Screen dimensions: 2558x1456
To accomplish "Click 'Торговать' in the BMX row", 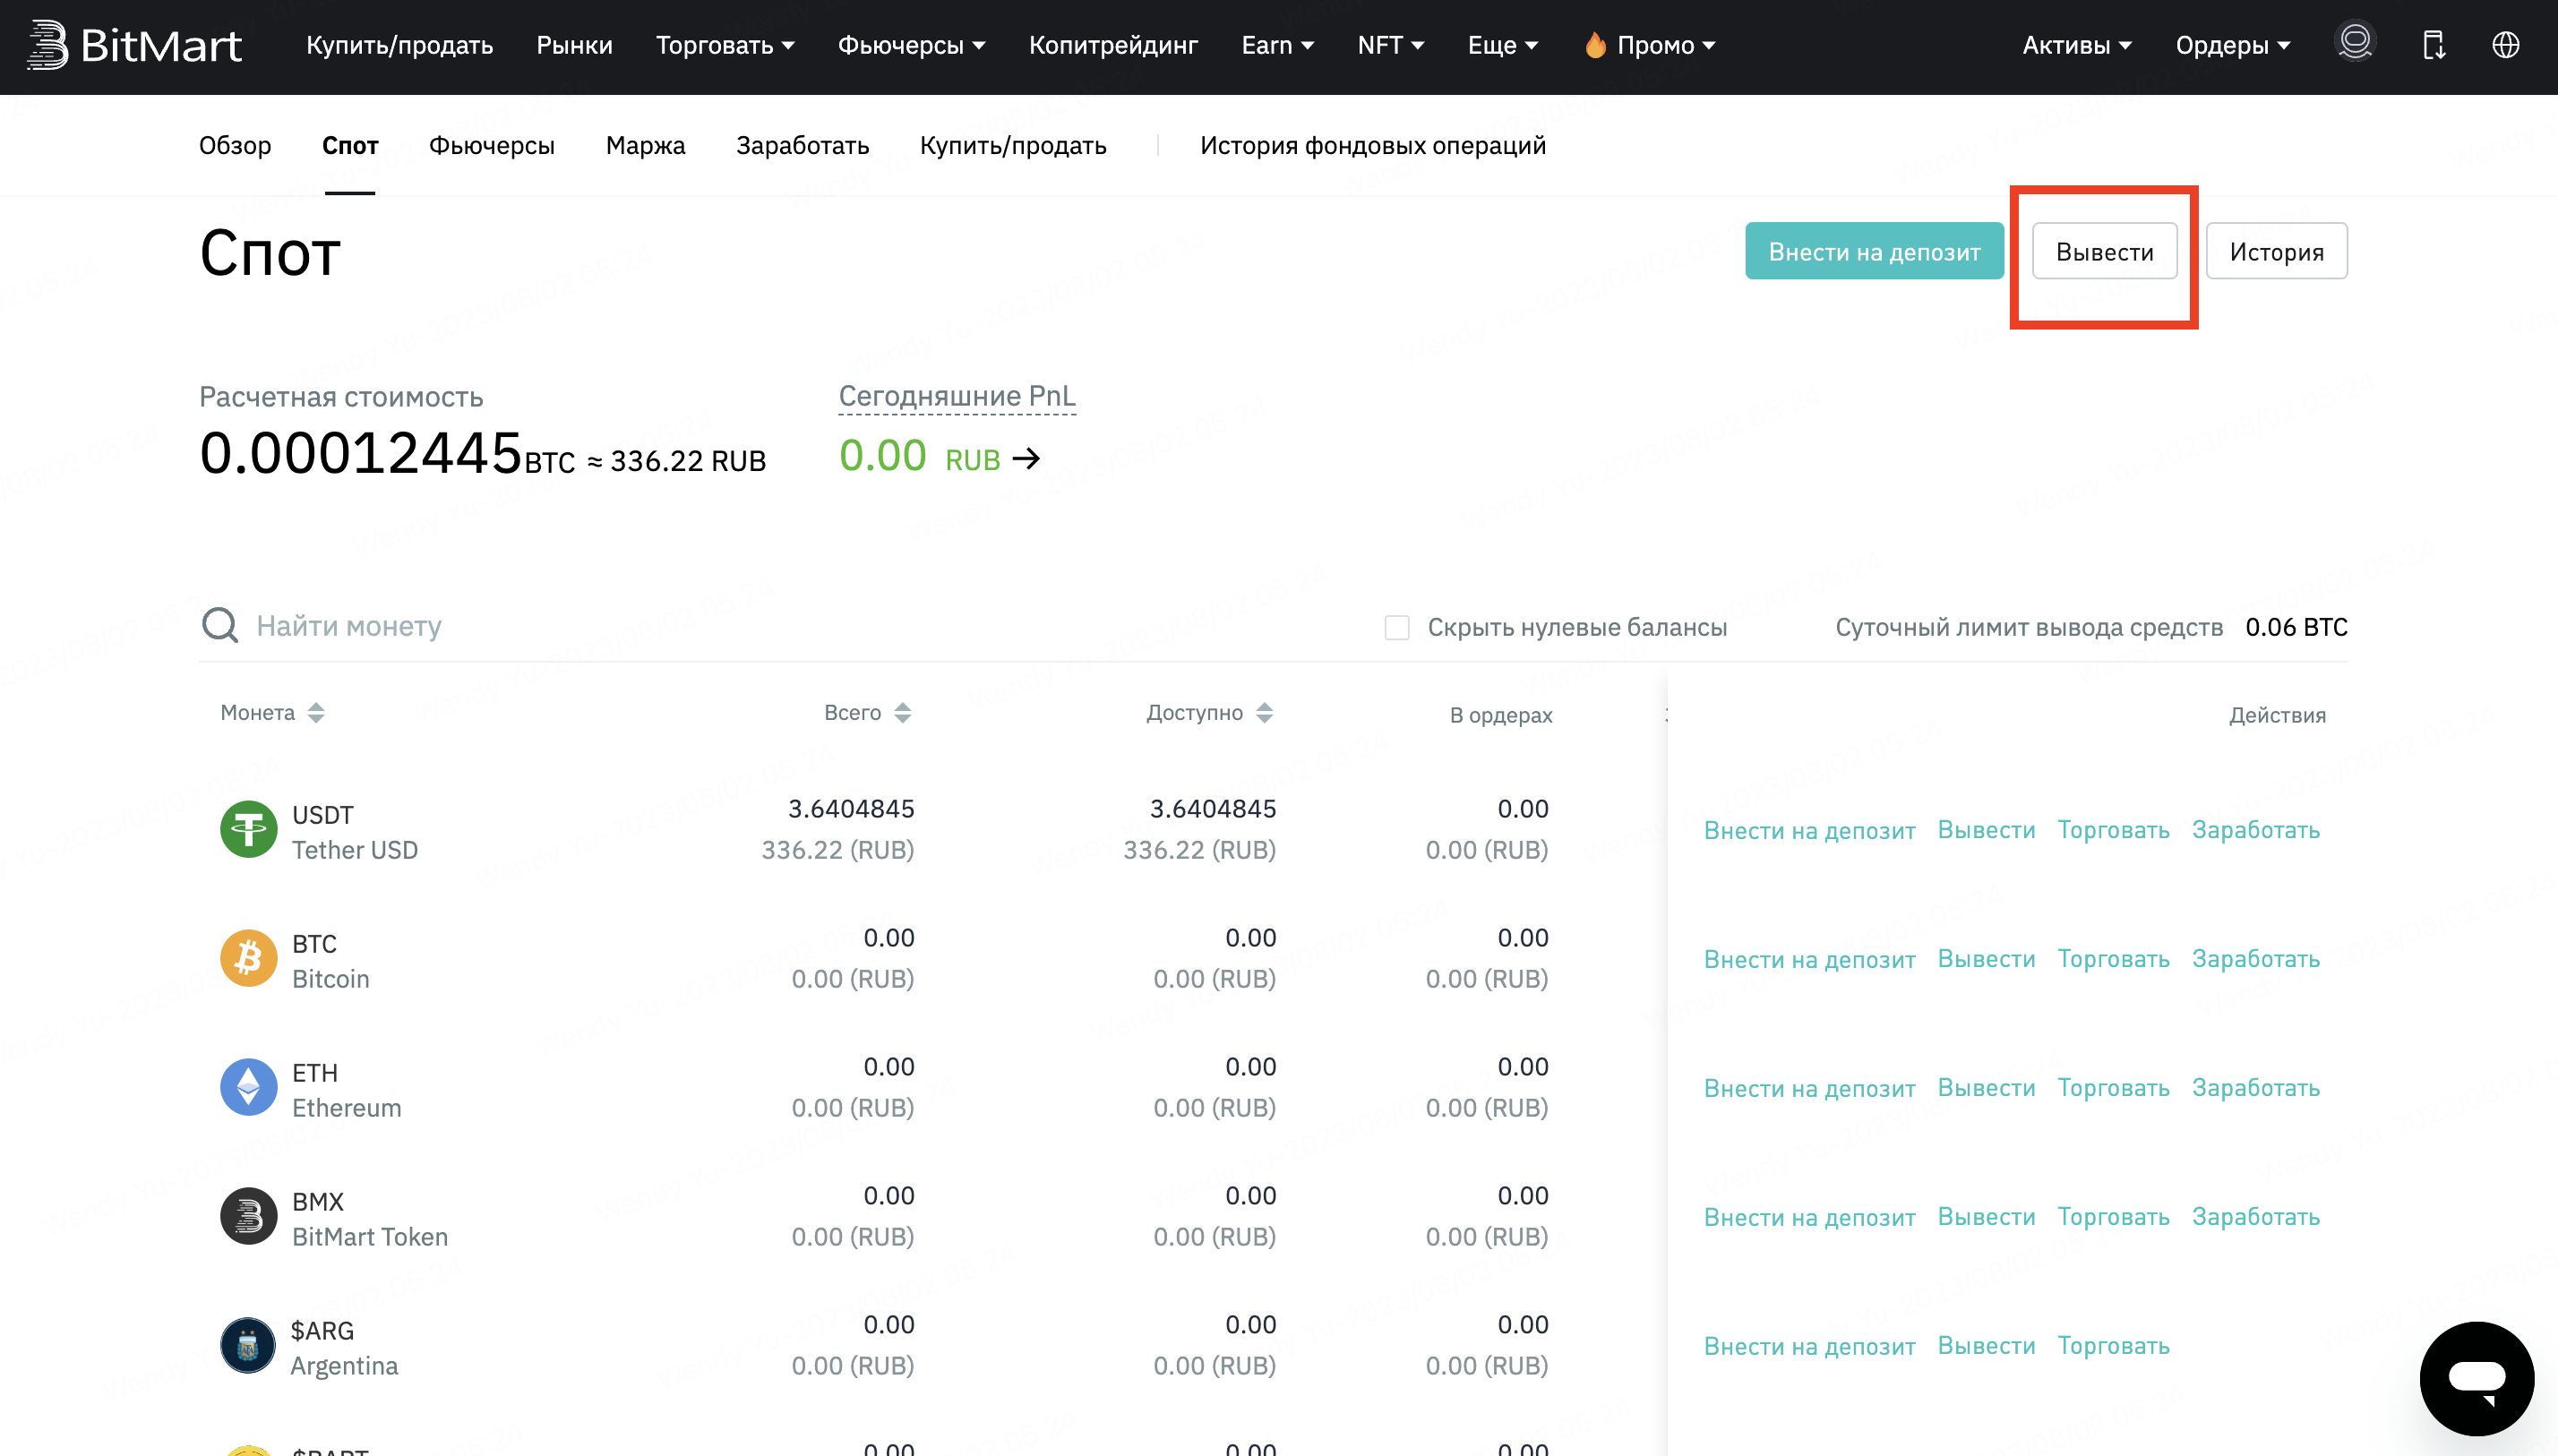I will coord(2114,1217).
